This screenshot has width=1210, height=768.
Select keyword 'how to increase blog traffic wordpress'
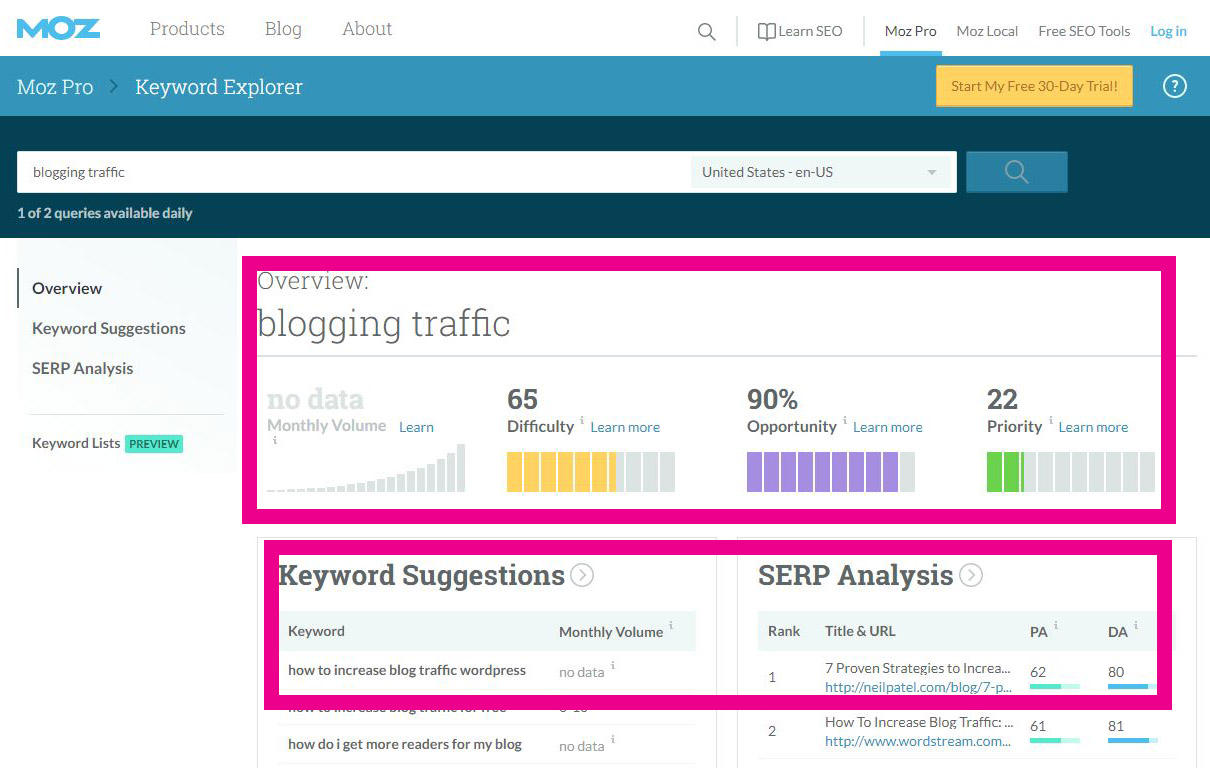click(x=407, y=670)
